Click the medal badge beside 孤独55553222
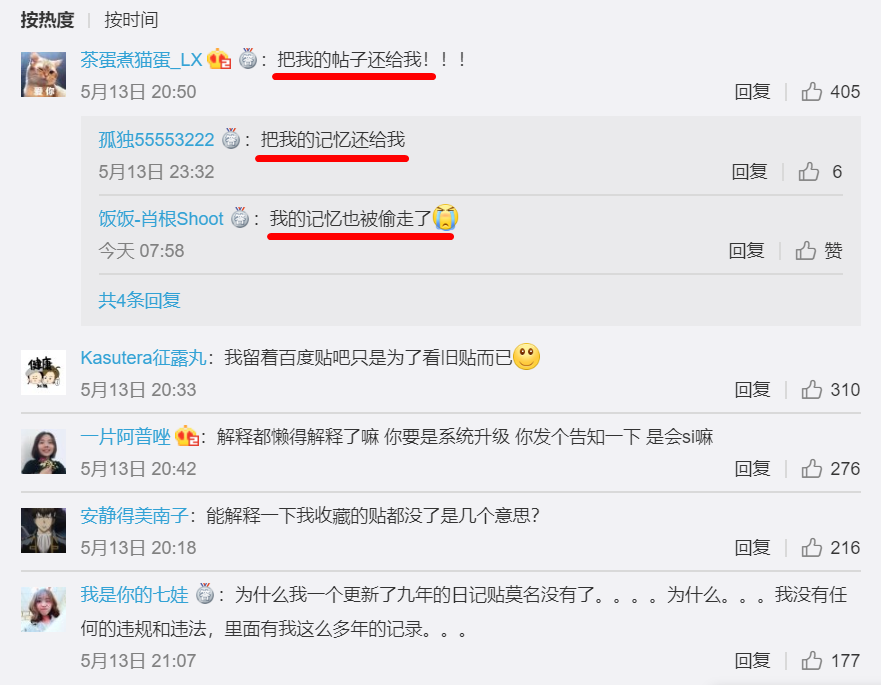 231,138
